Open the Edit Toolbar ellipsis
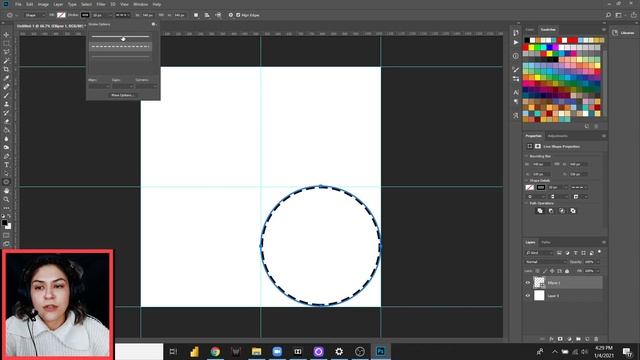 pyautogui.click(x=6, y=208)
